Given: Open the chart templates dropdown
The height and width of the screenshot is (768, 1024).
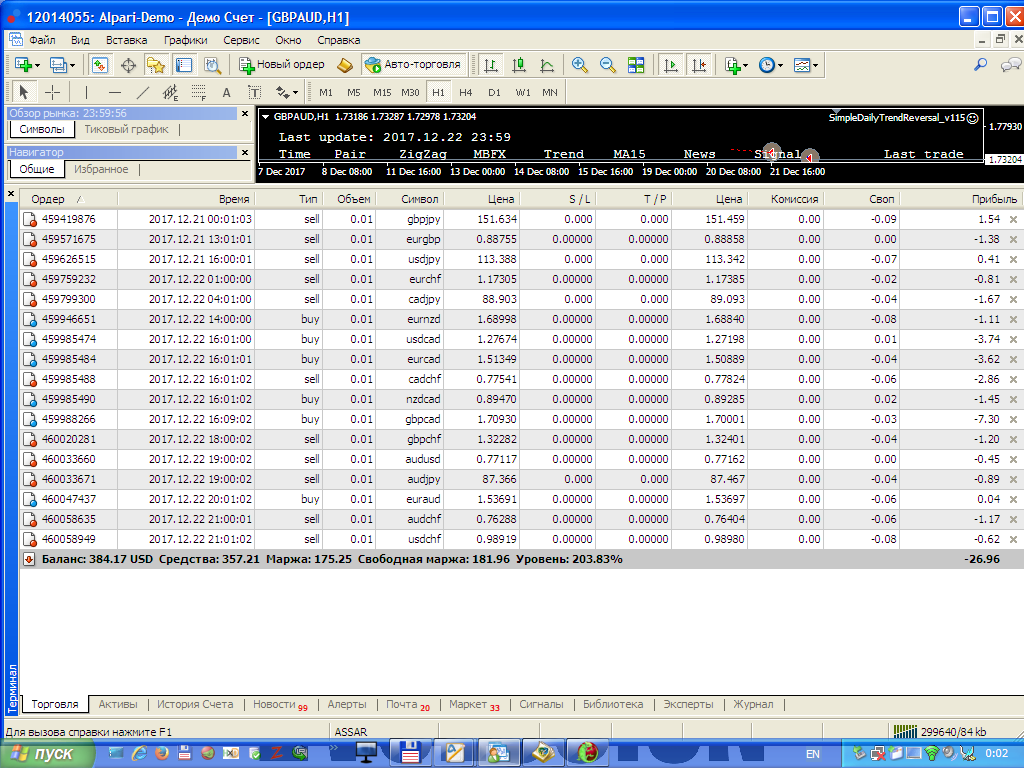Looking at the screenshot, I should pos(806,65).
